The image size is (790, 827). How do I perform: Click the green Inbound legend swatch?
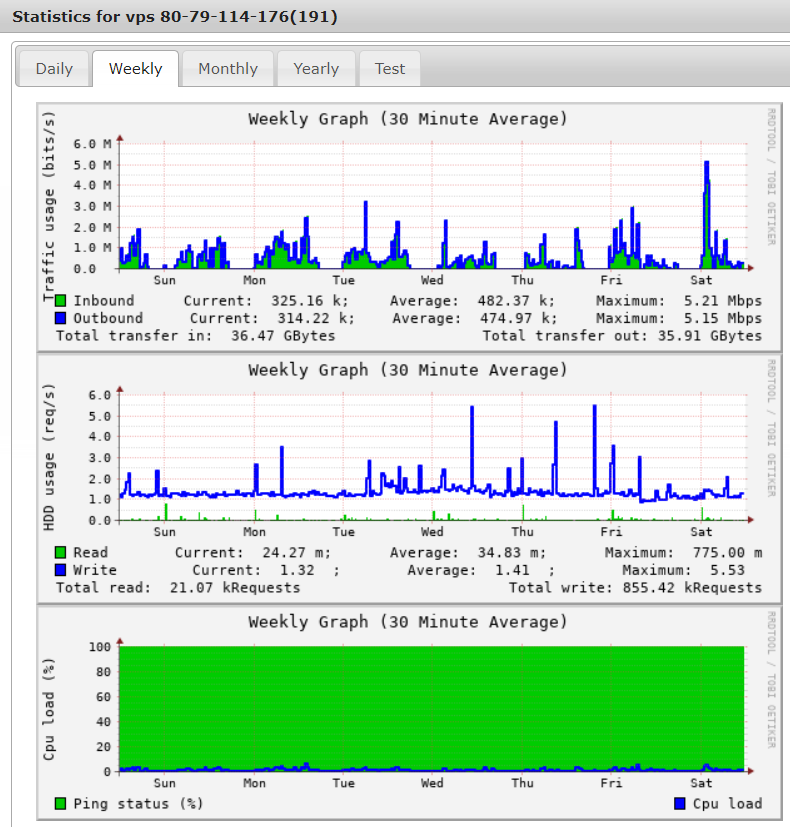click(61, 301)
